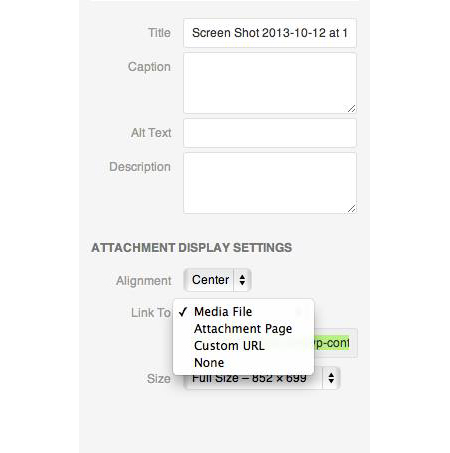Grab the Description box resize handle

coord(351,208)
